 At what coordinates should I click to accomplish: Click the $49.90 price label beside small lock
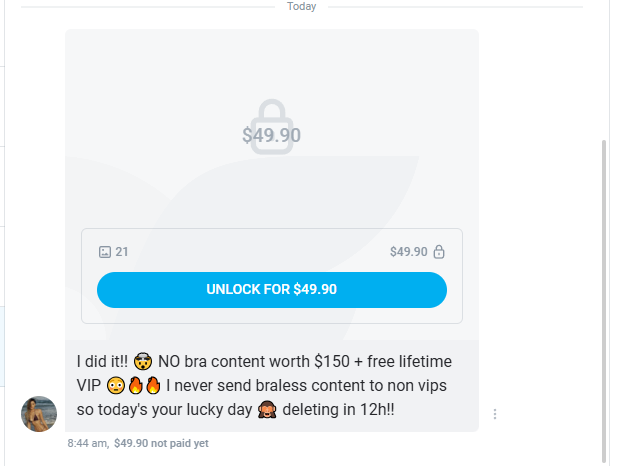click(409, 252)
